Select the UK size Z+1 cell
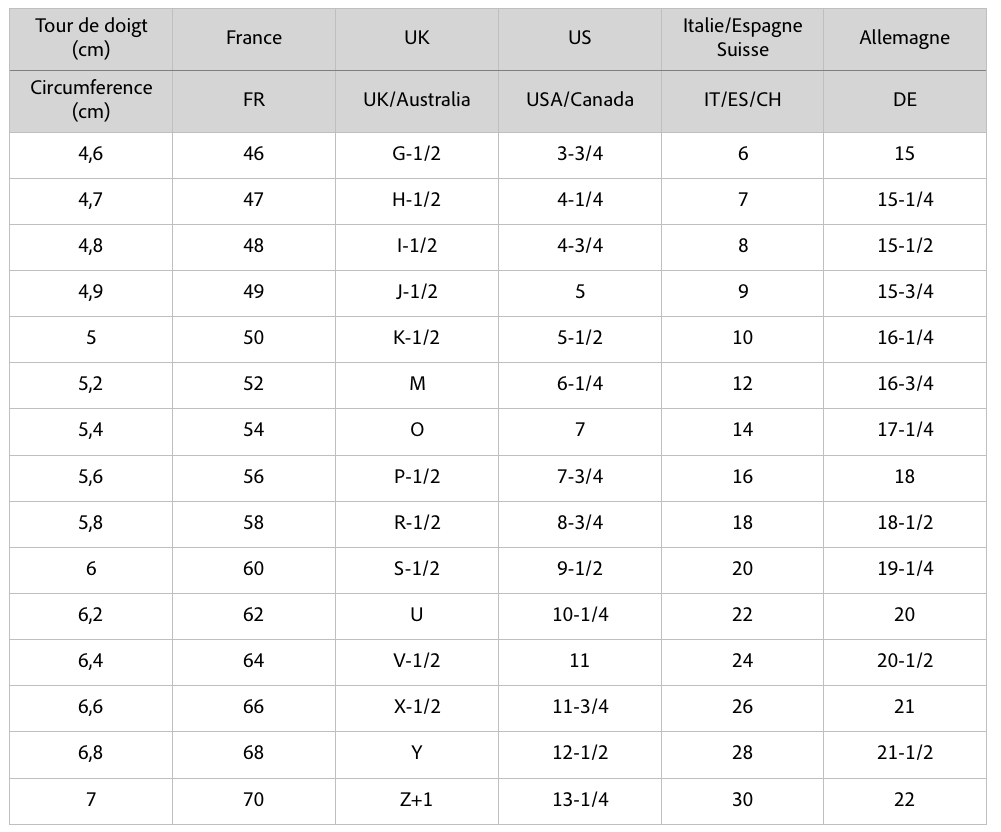Screen dimensions: 1001x832 click(x=417, y=799)
